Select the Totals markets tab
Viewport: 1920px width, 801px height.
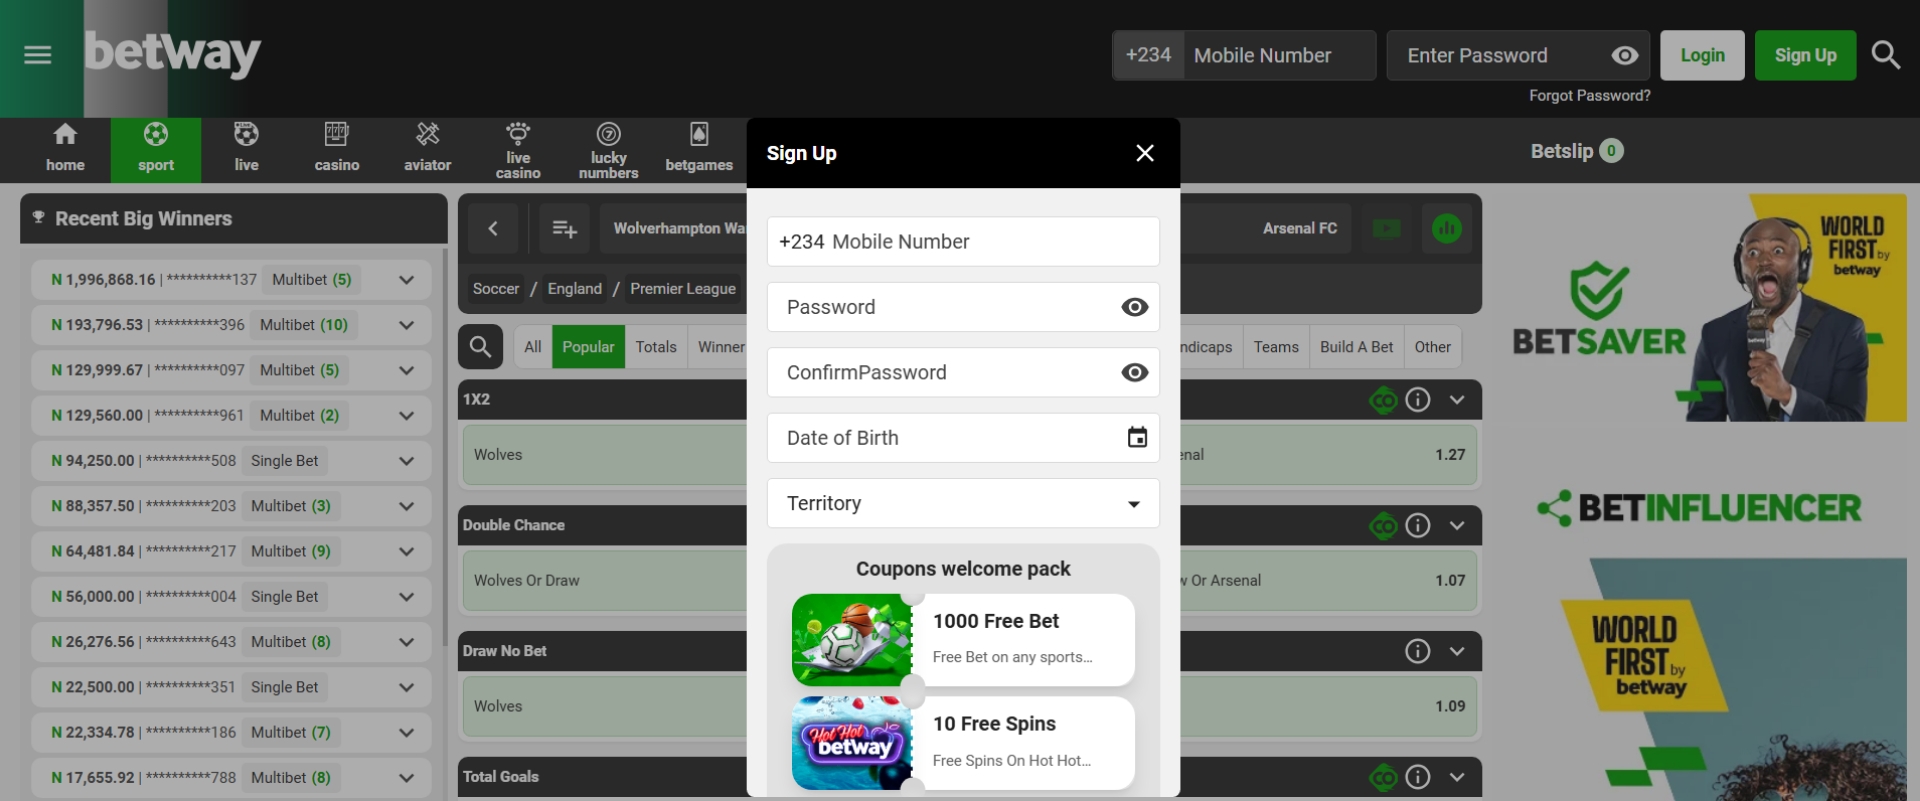pyautogui.click(x=656, y=347)
